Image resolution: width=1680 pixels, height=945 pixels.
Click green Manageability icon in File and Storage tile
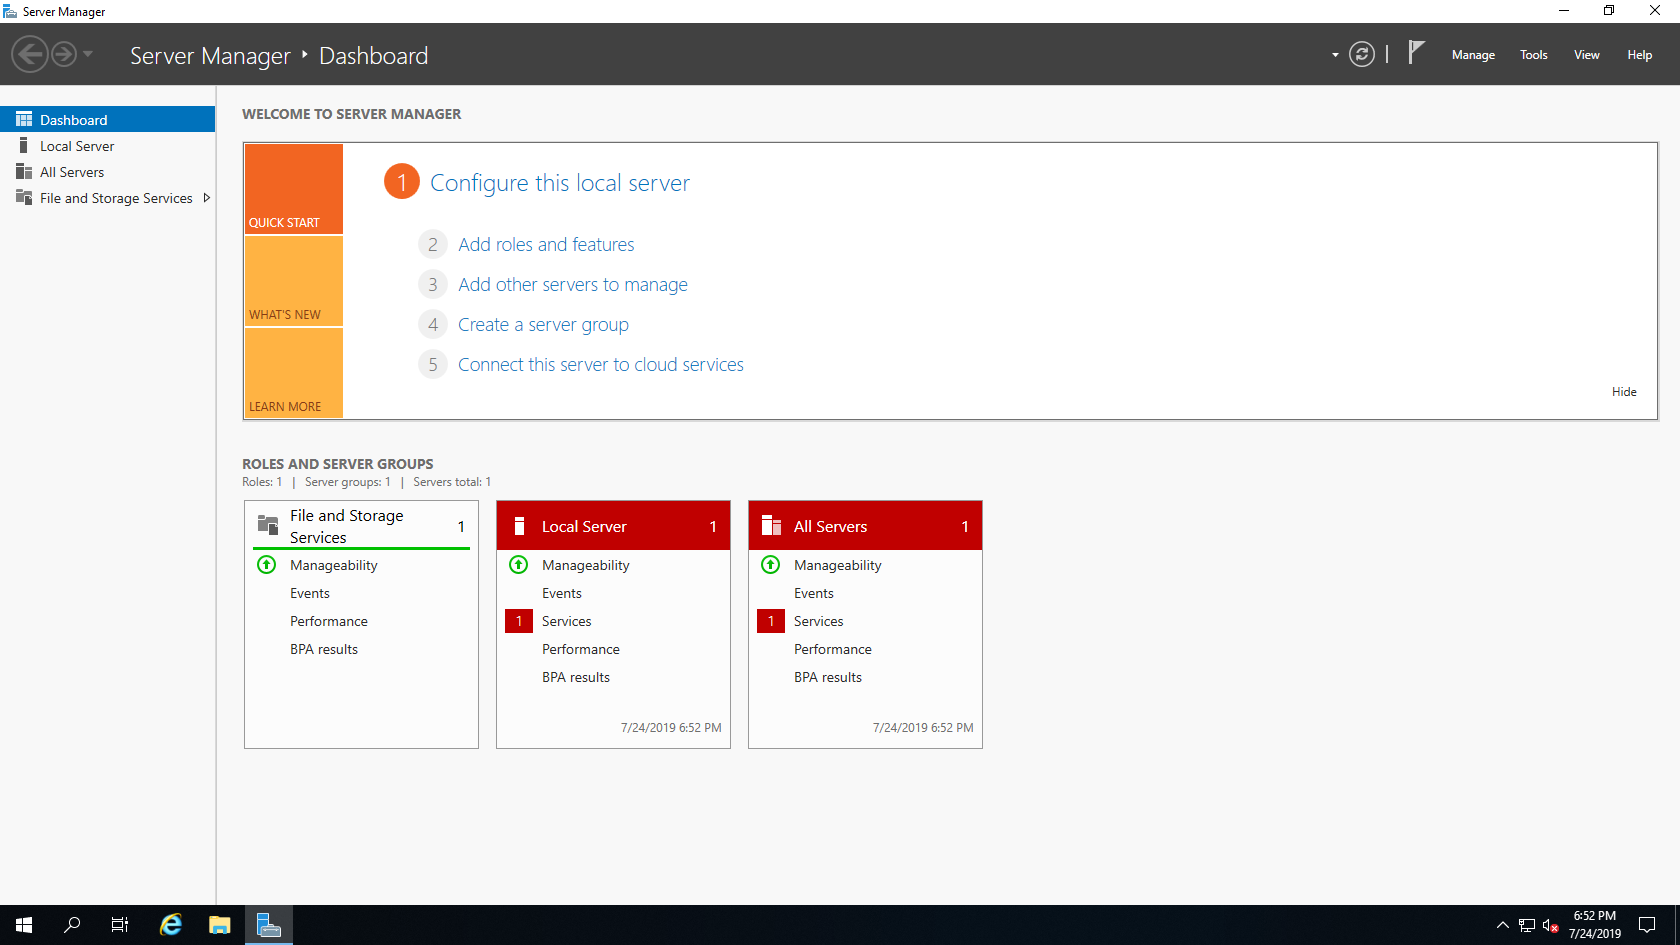[267, 565]
